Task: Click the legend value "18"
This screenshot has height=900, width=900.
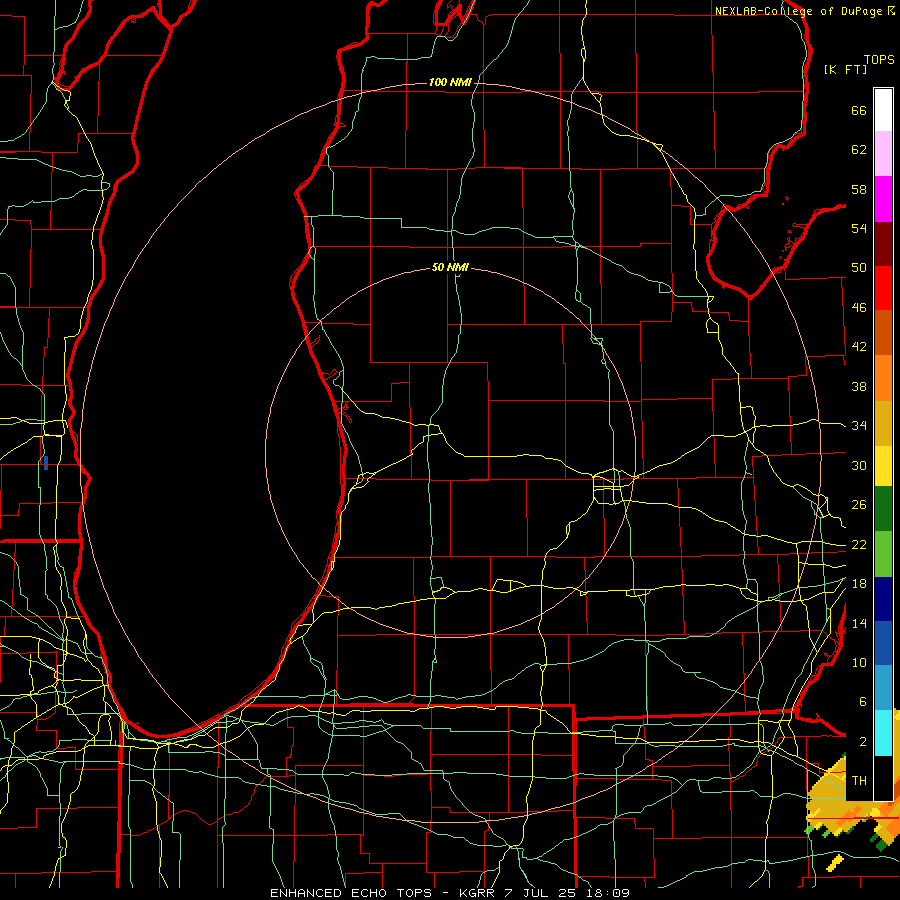Action: (859, 584)
